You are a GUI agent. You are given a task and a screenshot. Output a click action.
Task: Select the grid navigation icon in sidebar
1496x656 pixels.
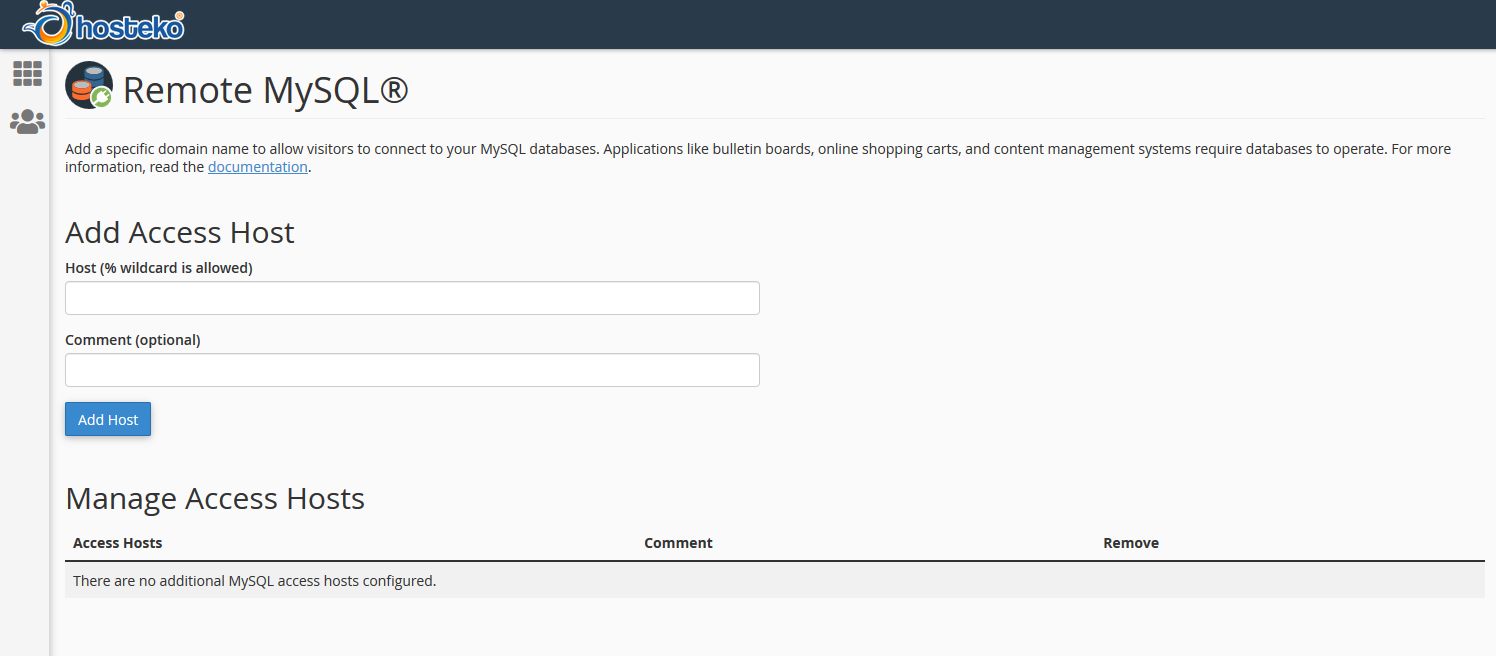[x=27, y=73]
